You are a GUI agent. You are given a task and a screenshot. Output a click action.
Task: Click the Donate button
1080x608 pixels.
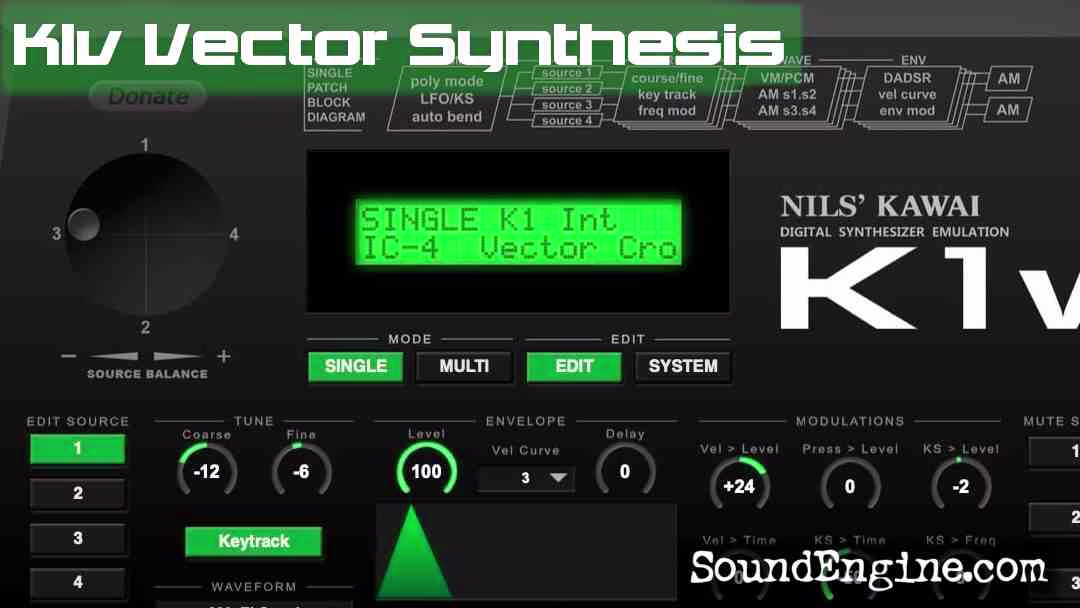pos(148,96)
